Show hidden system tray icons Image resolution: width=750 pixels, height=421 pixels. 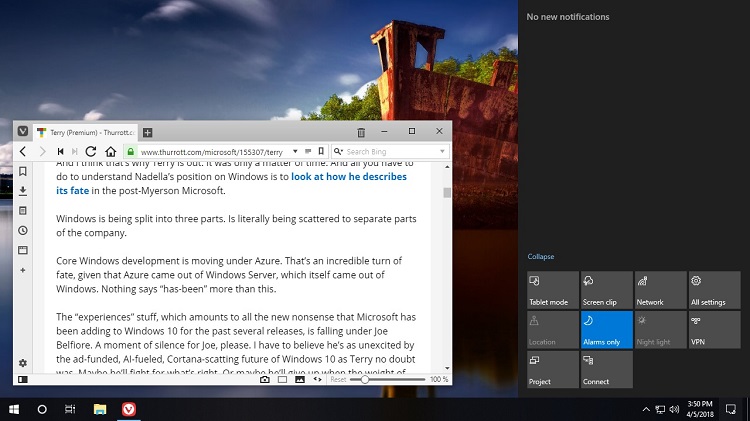pyautogui.click(x=646, y=410)
